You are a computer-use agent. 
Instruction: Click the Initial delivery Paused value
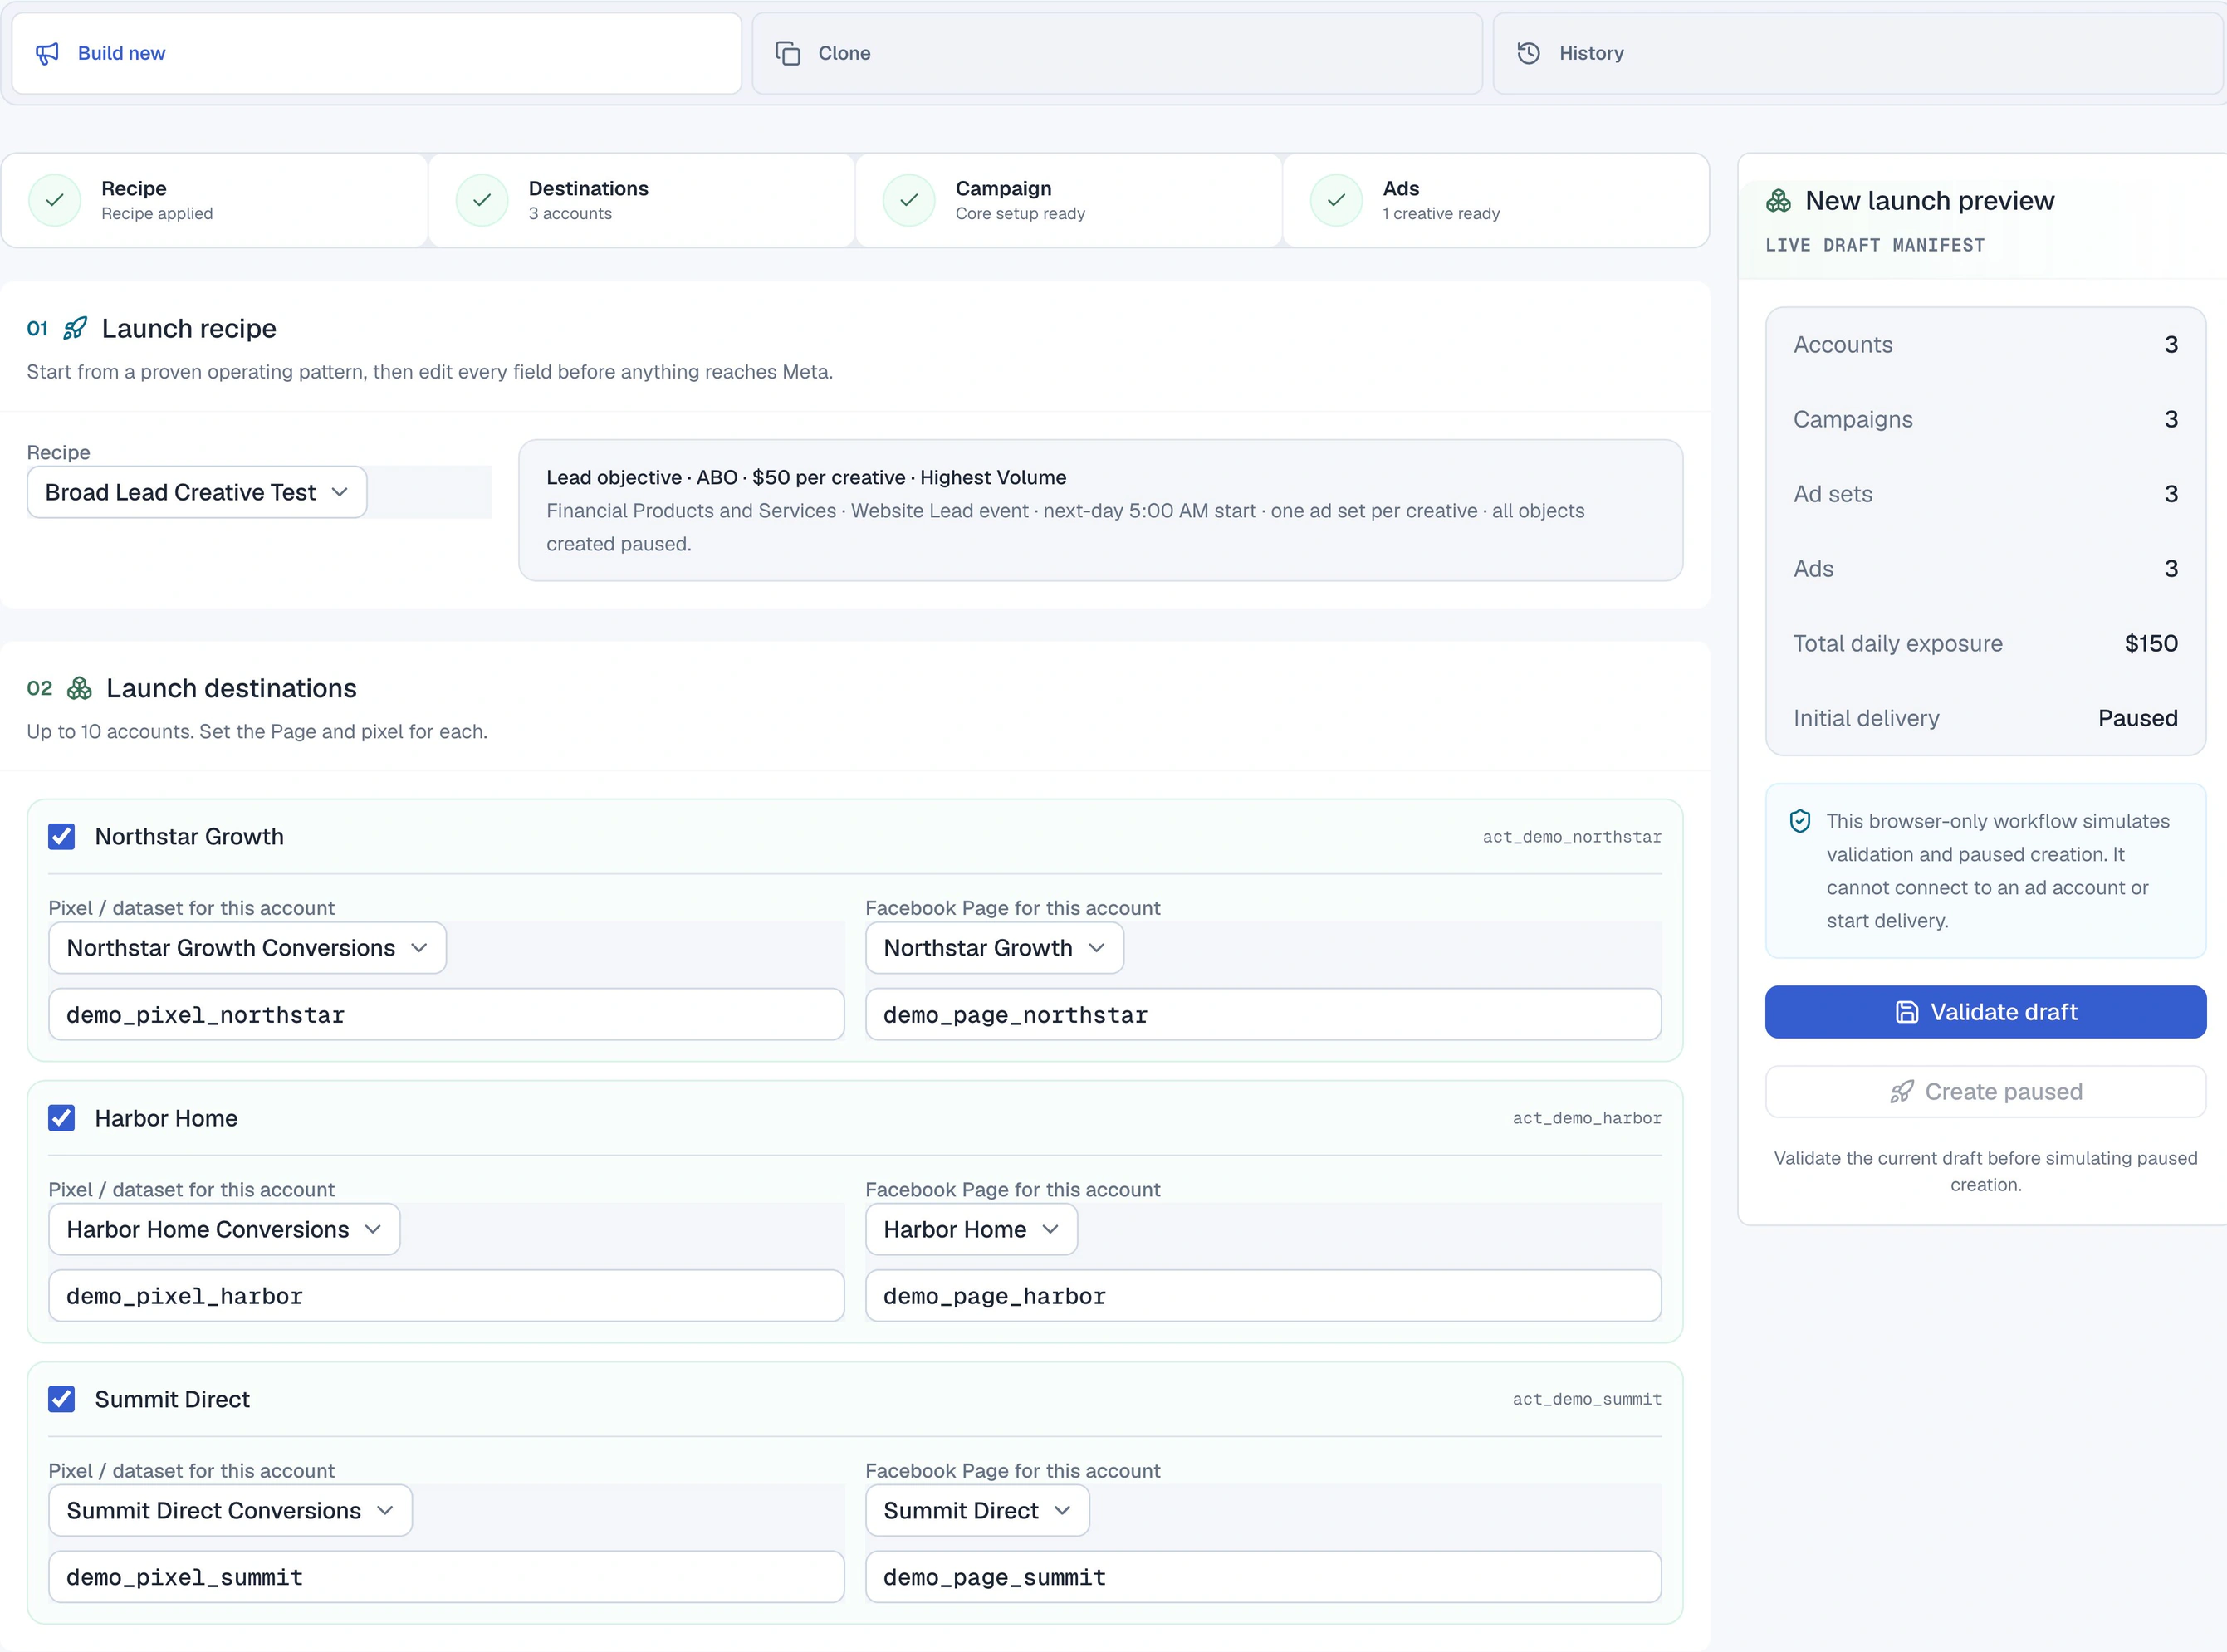[2138, 718]
